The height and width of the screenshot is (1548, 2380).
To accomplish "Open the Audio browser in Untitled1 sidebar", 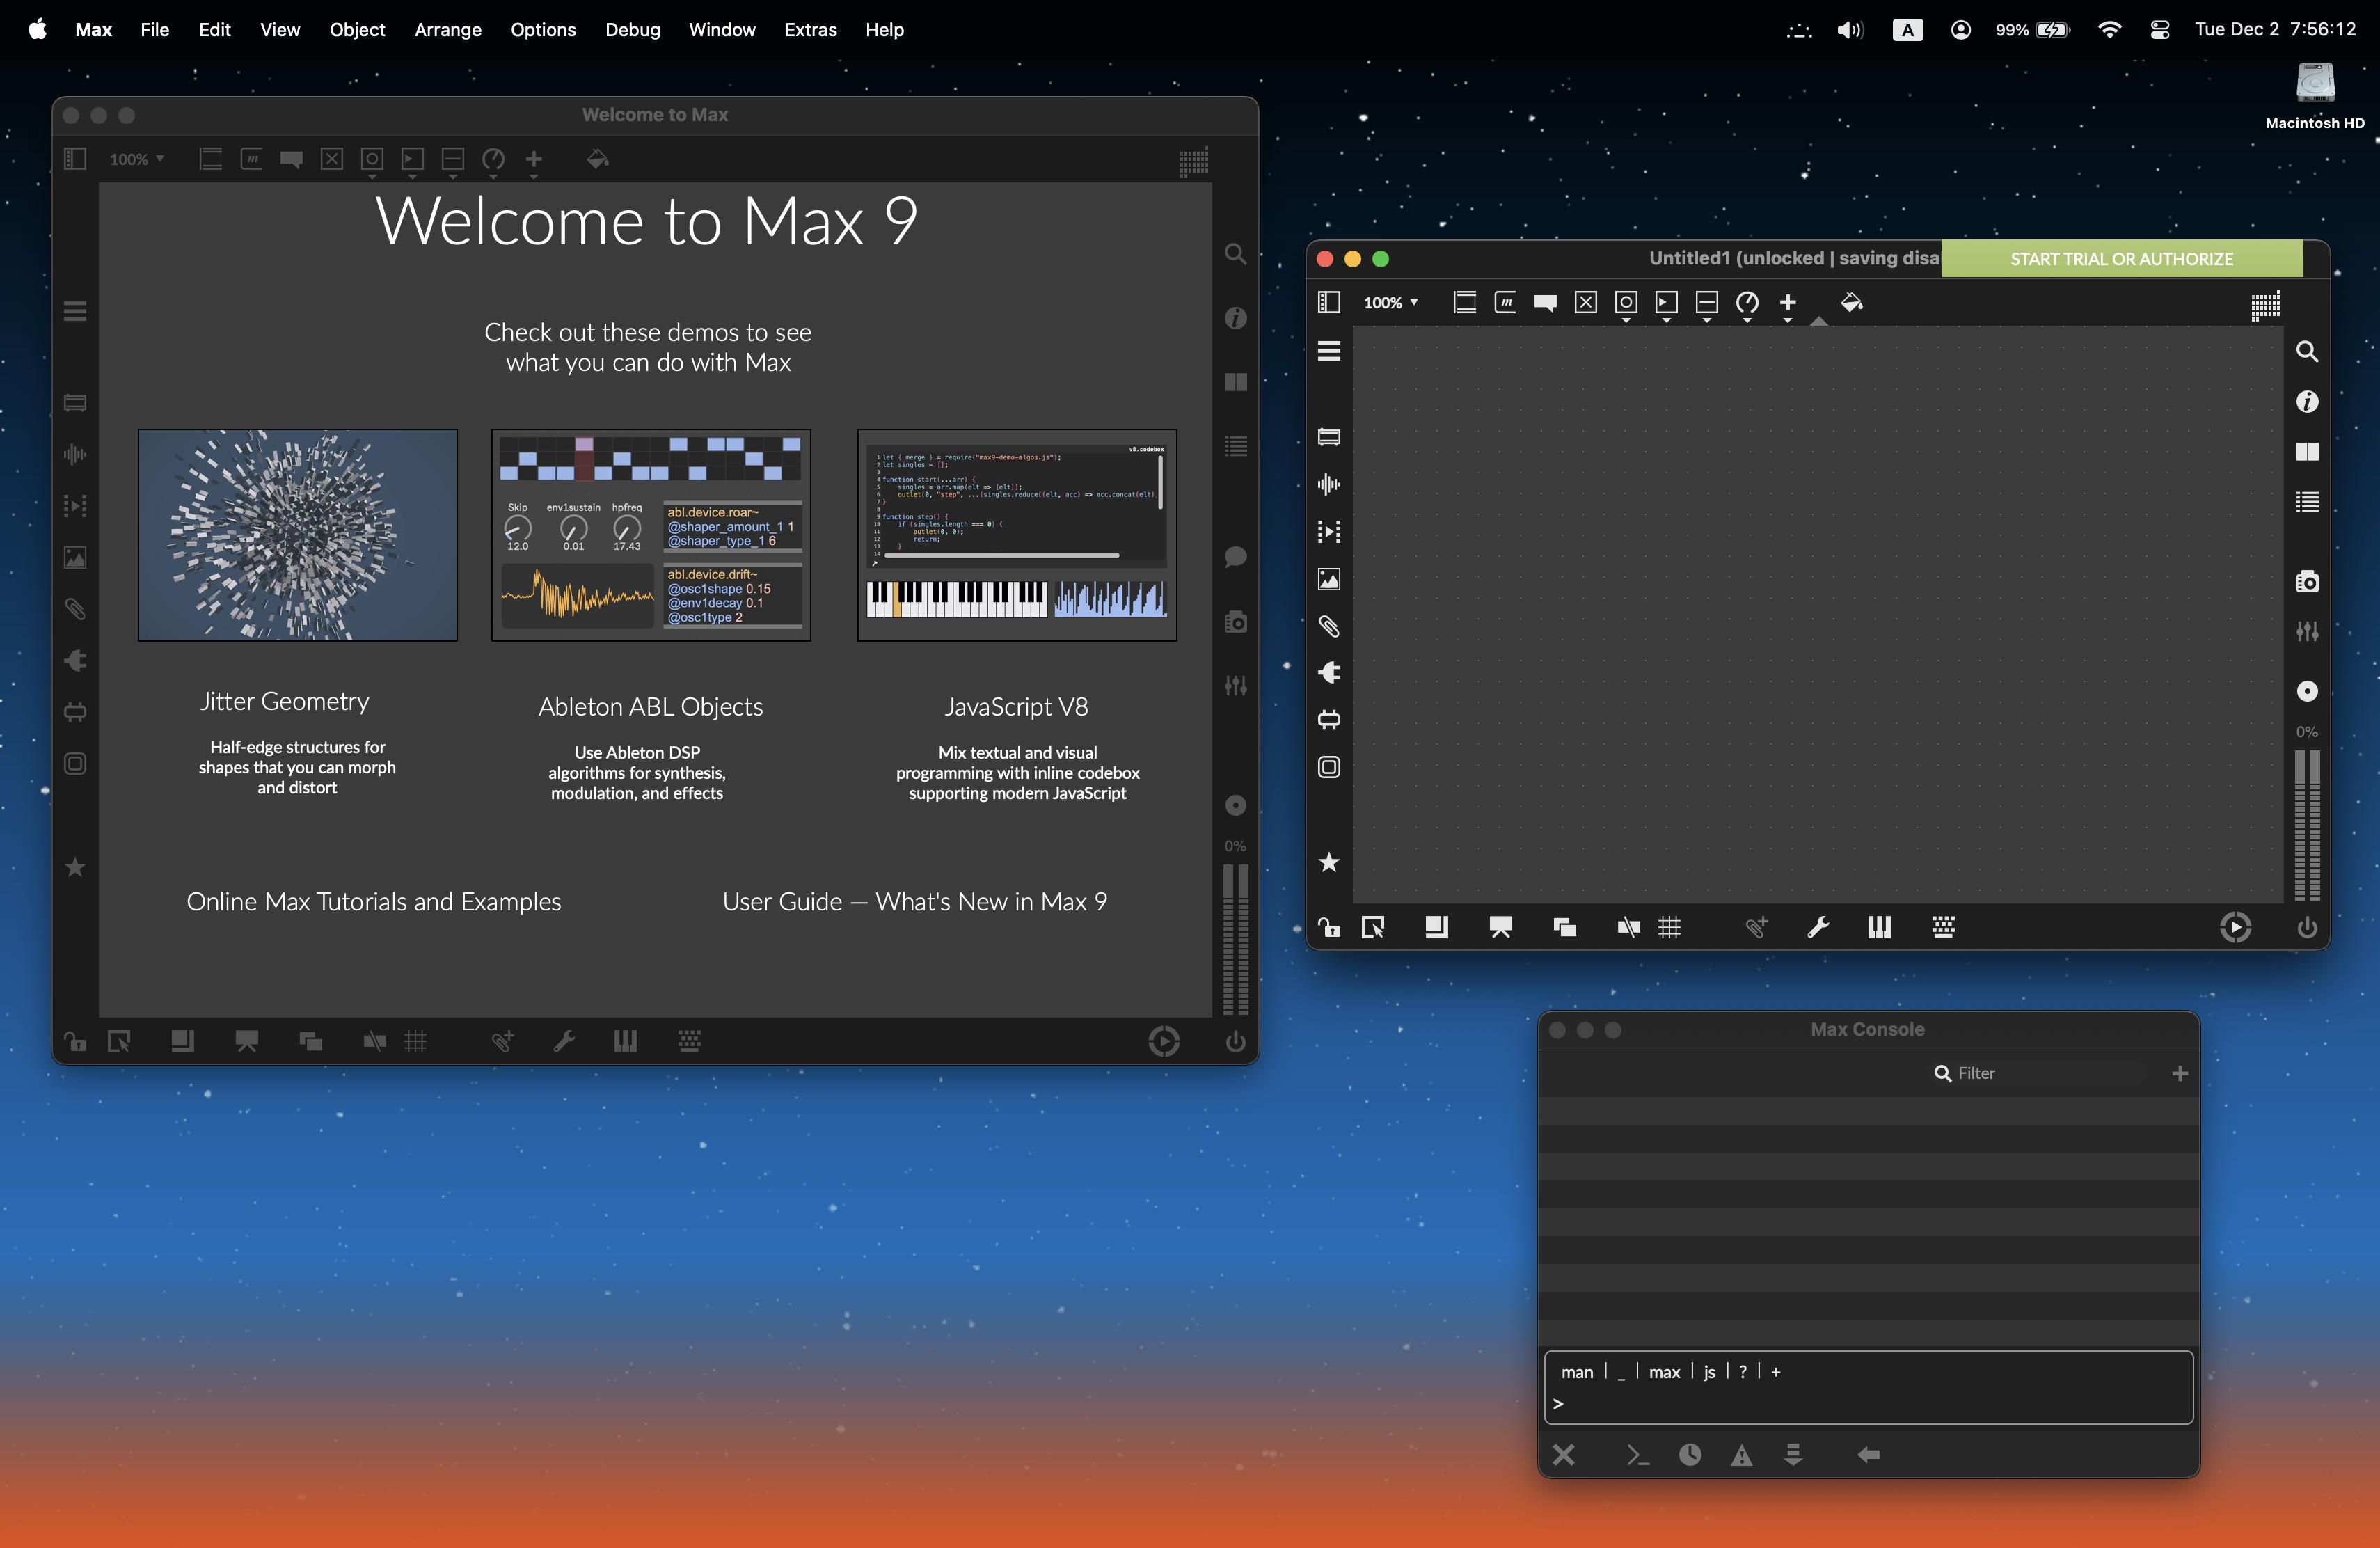I will [1328, 484].
